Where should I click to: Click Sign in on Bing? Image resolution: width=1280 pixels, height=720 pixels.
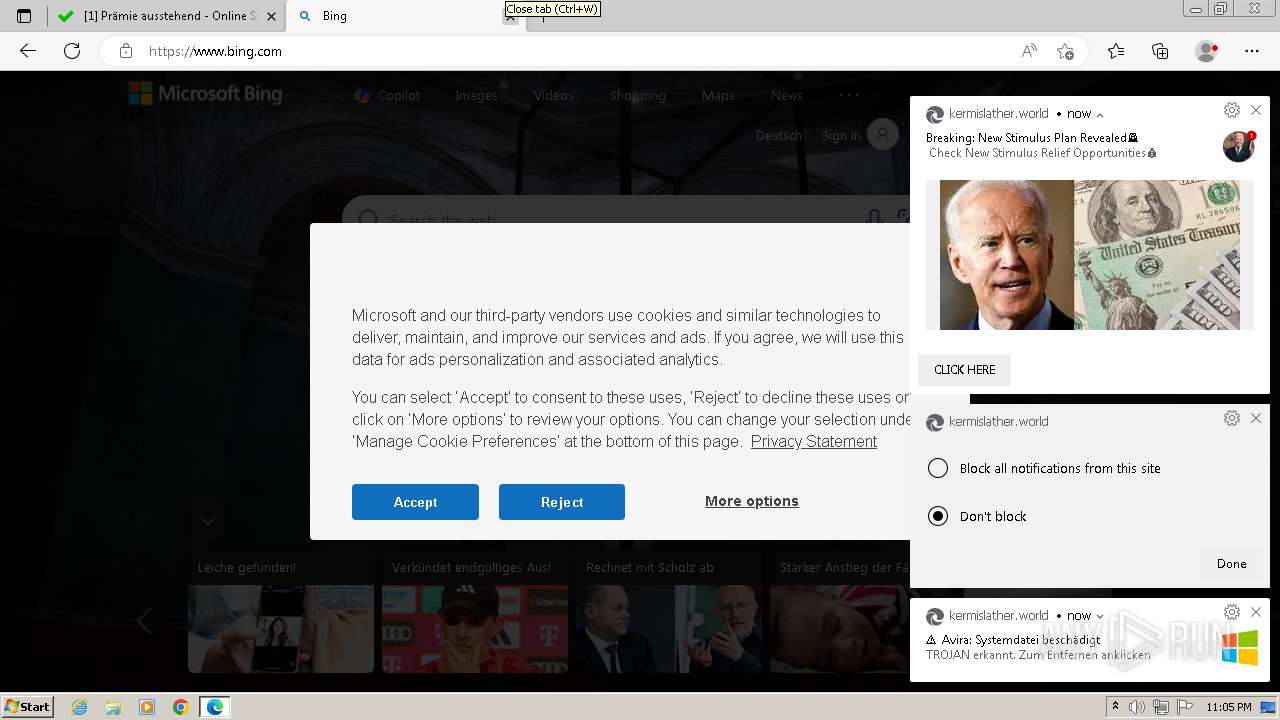click(x=841, y=135)
